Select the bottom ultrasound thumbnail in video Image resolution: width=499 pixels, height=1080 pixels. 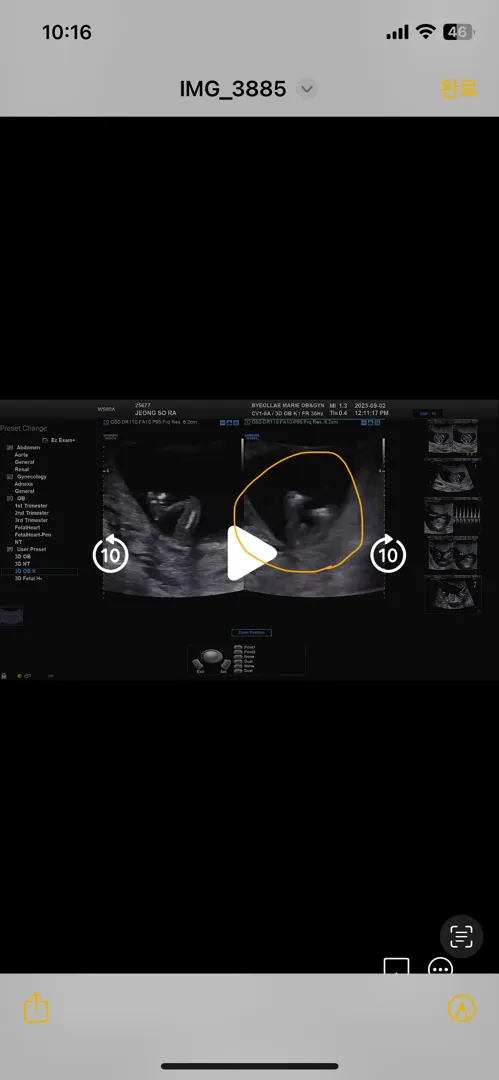click(x=453, y=594)
